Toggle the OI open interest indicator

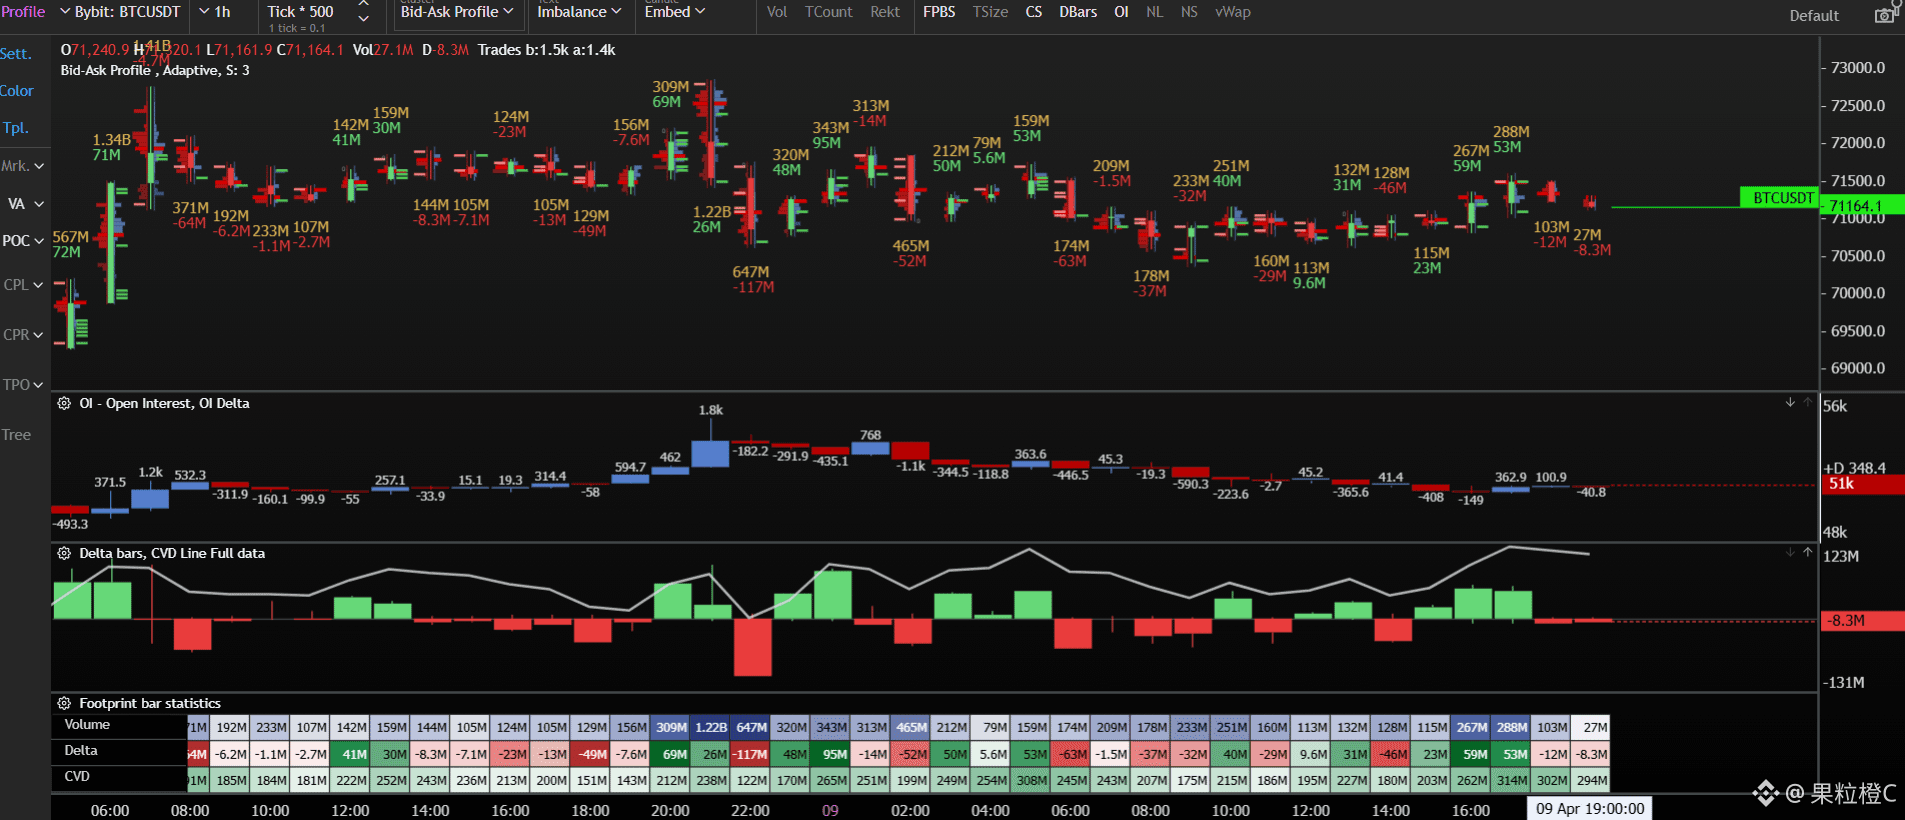coord(1121,12)
